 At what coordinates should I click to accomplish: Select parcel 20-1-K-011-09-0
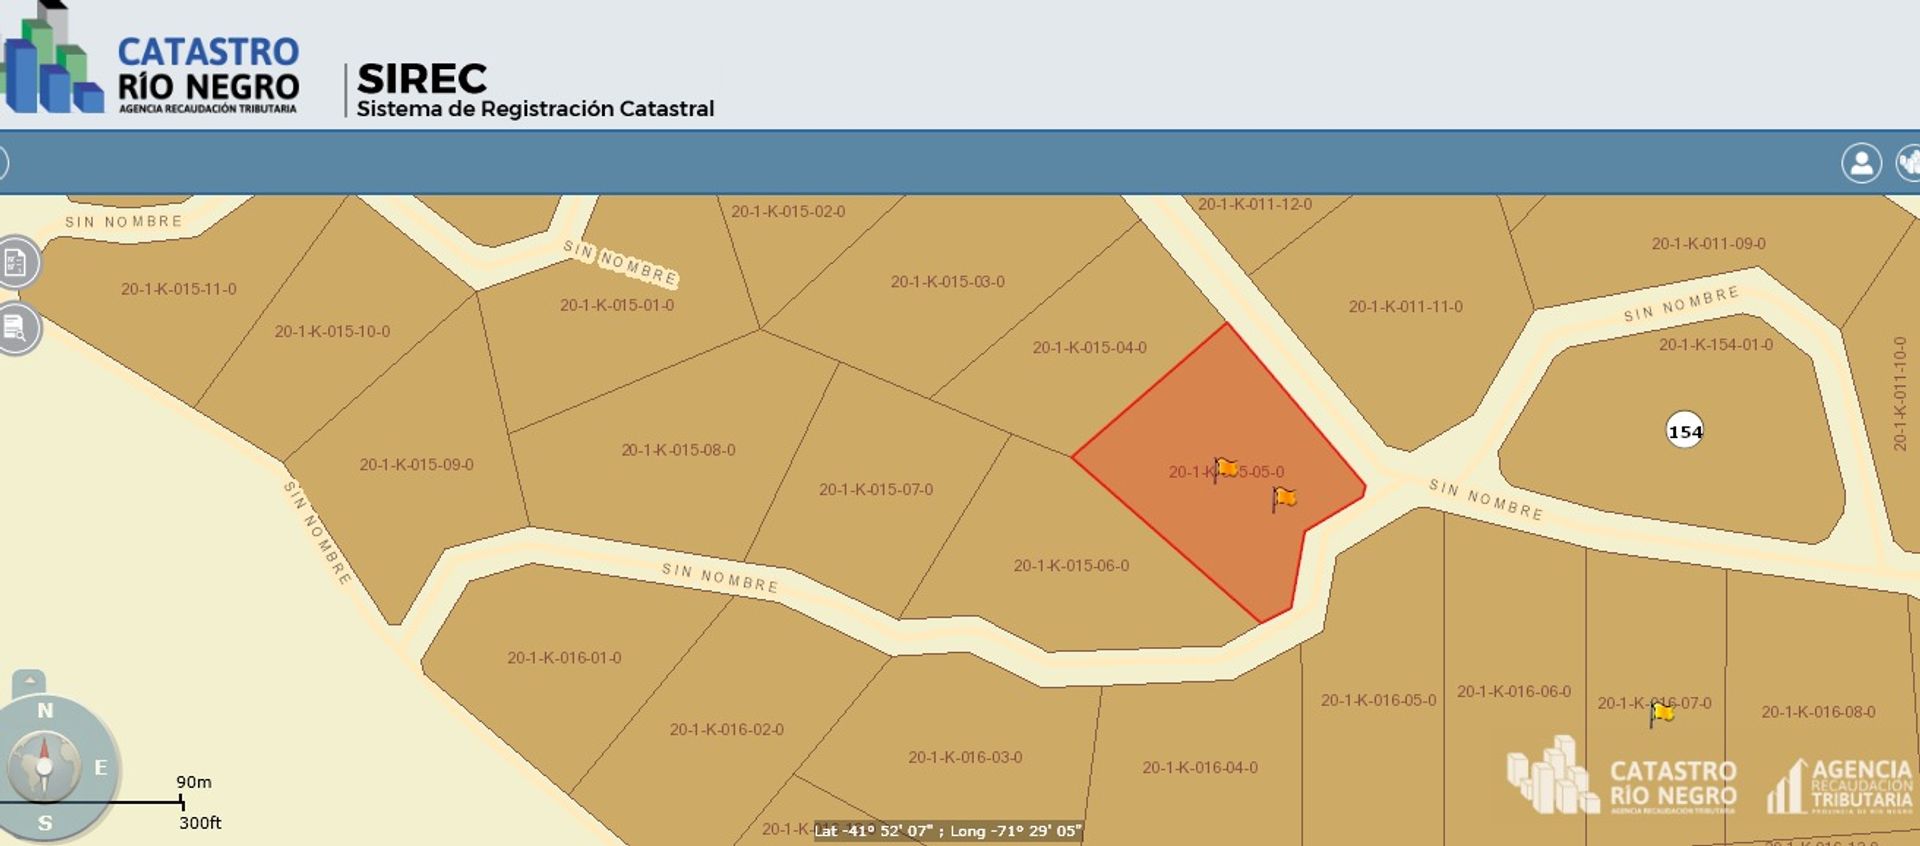click(1708, 244)
